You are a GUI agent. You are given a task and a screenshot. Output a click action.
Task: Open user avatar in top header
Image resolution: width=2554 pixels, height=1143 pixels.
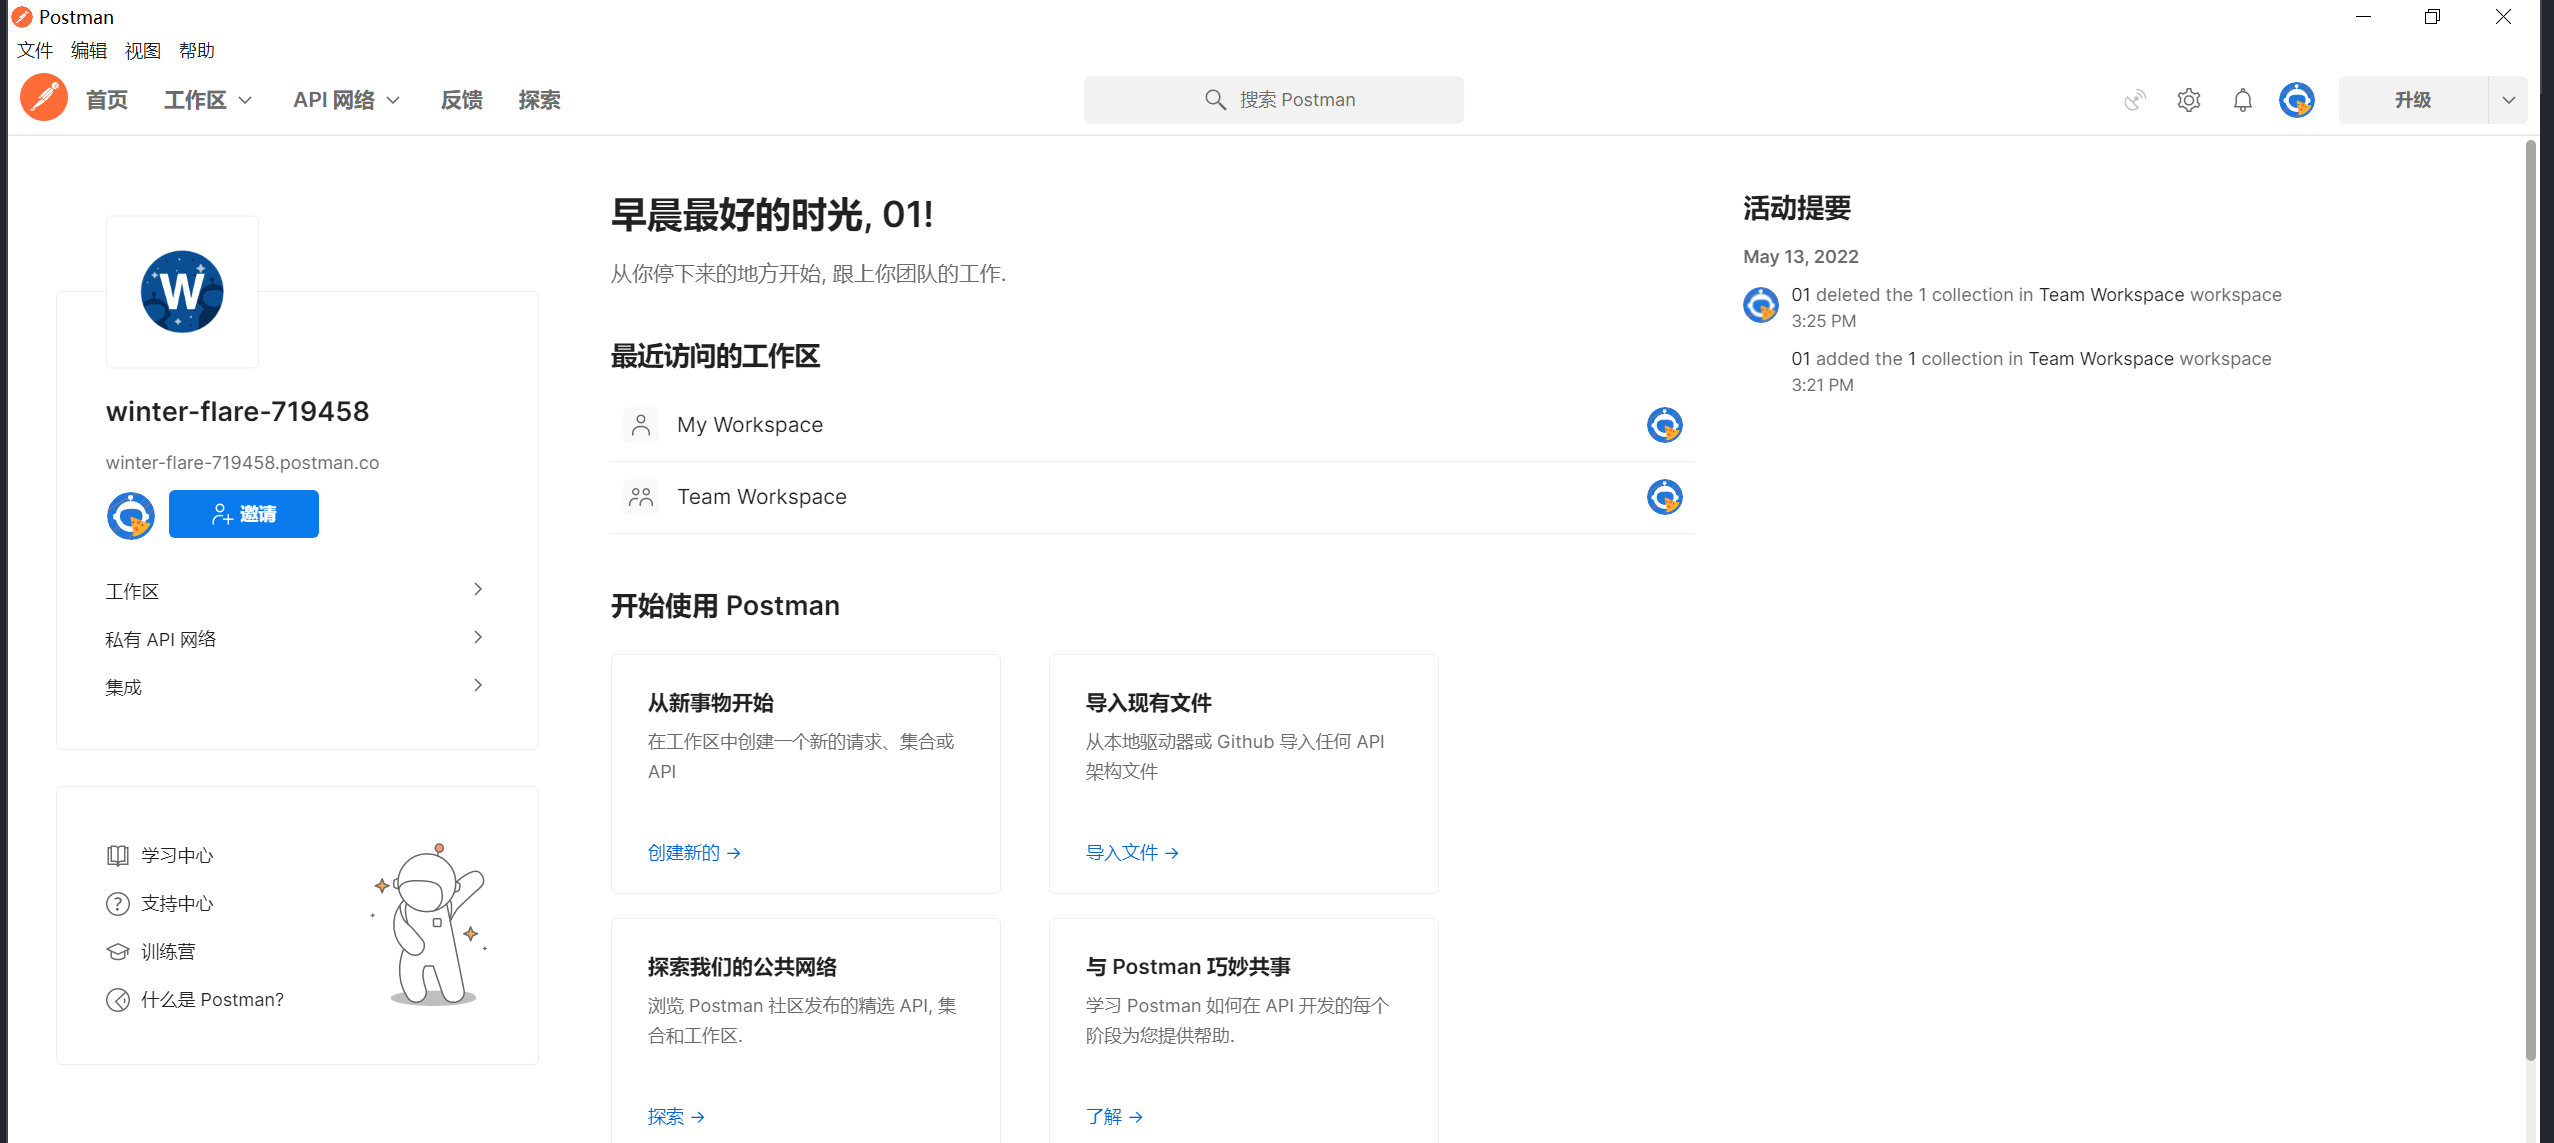click(2296, 100)
